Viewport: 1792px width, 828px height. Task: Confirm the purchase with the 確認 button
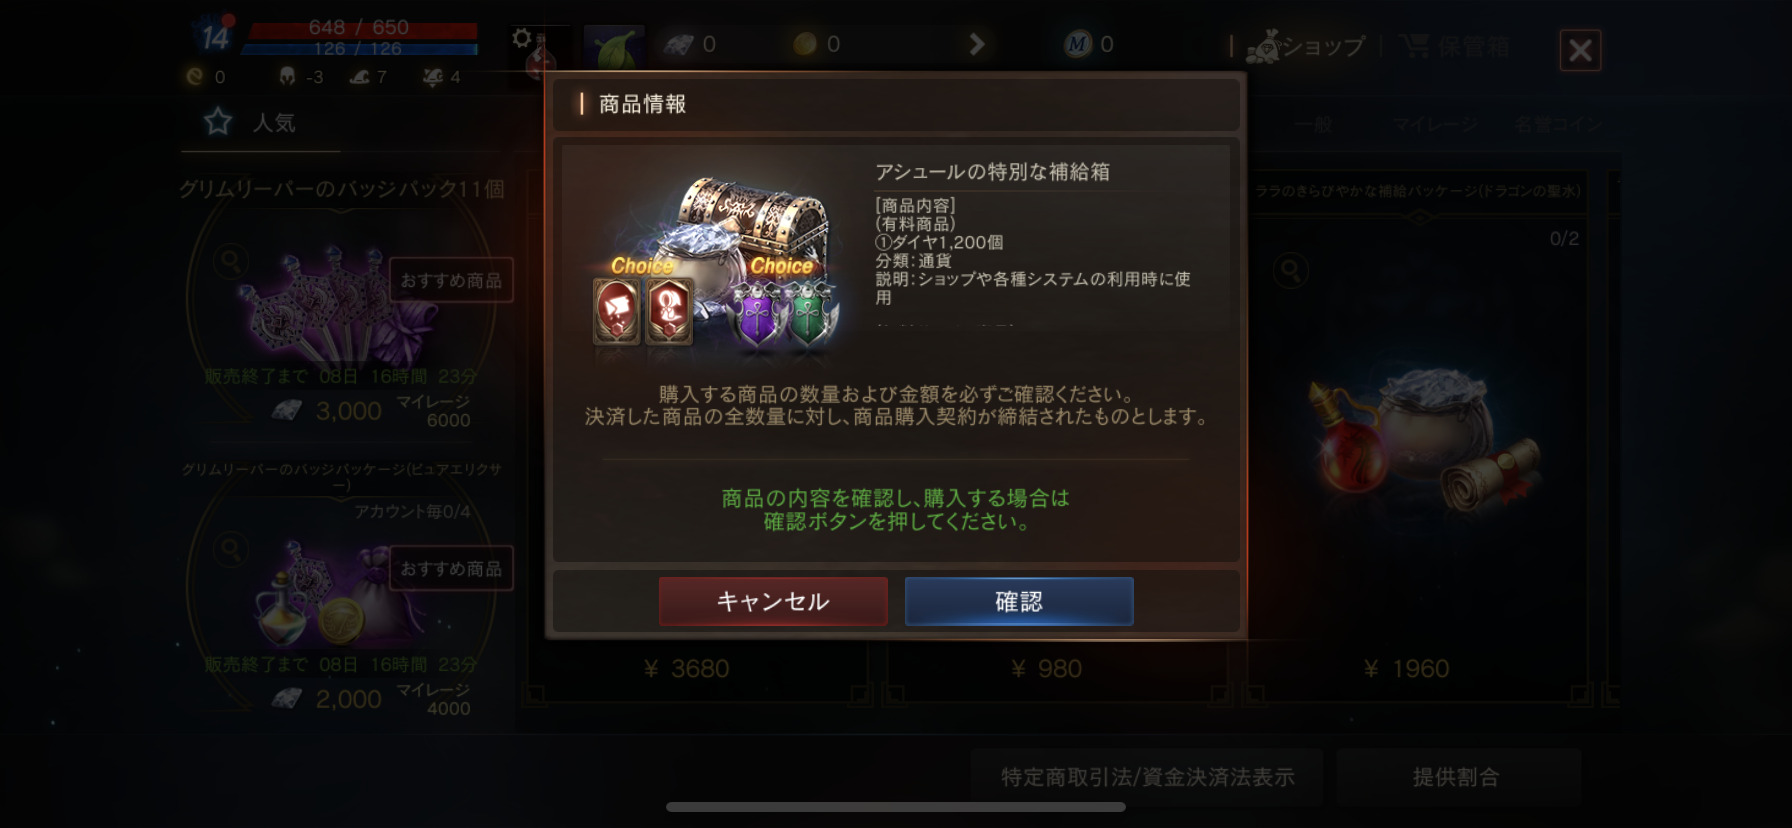tap(1019, 601)
